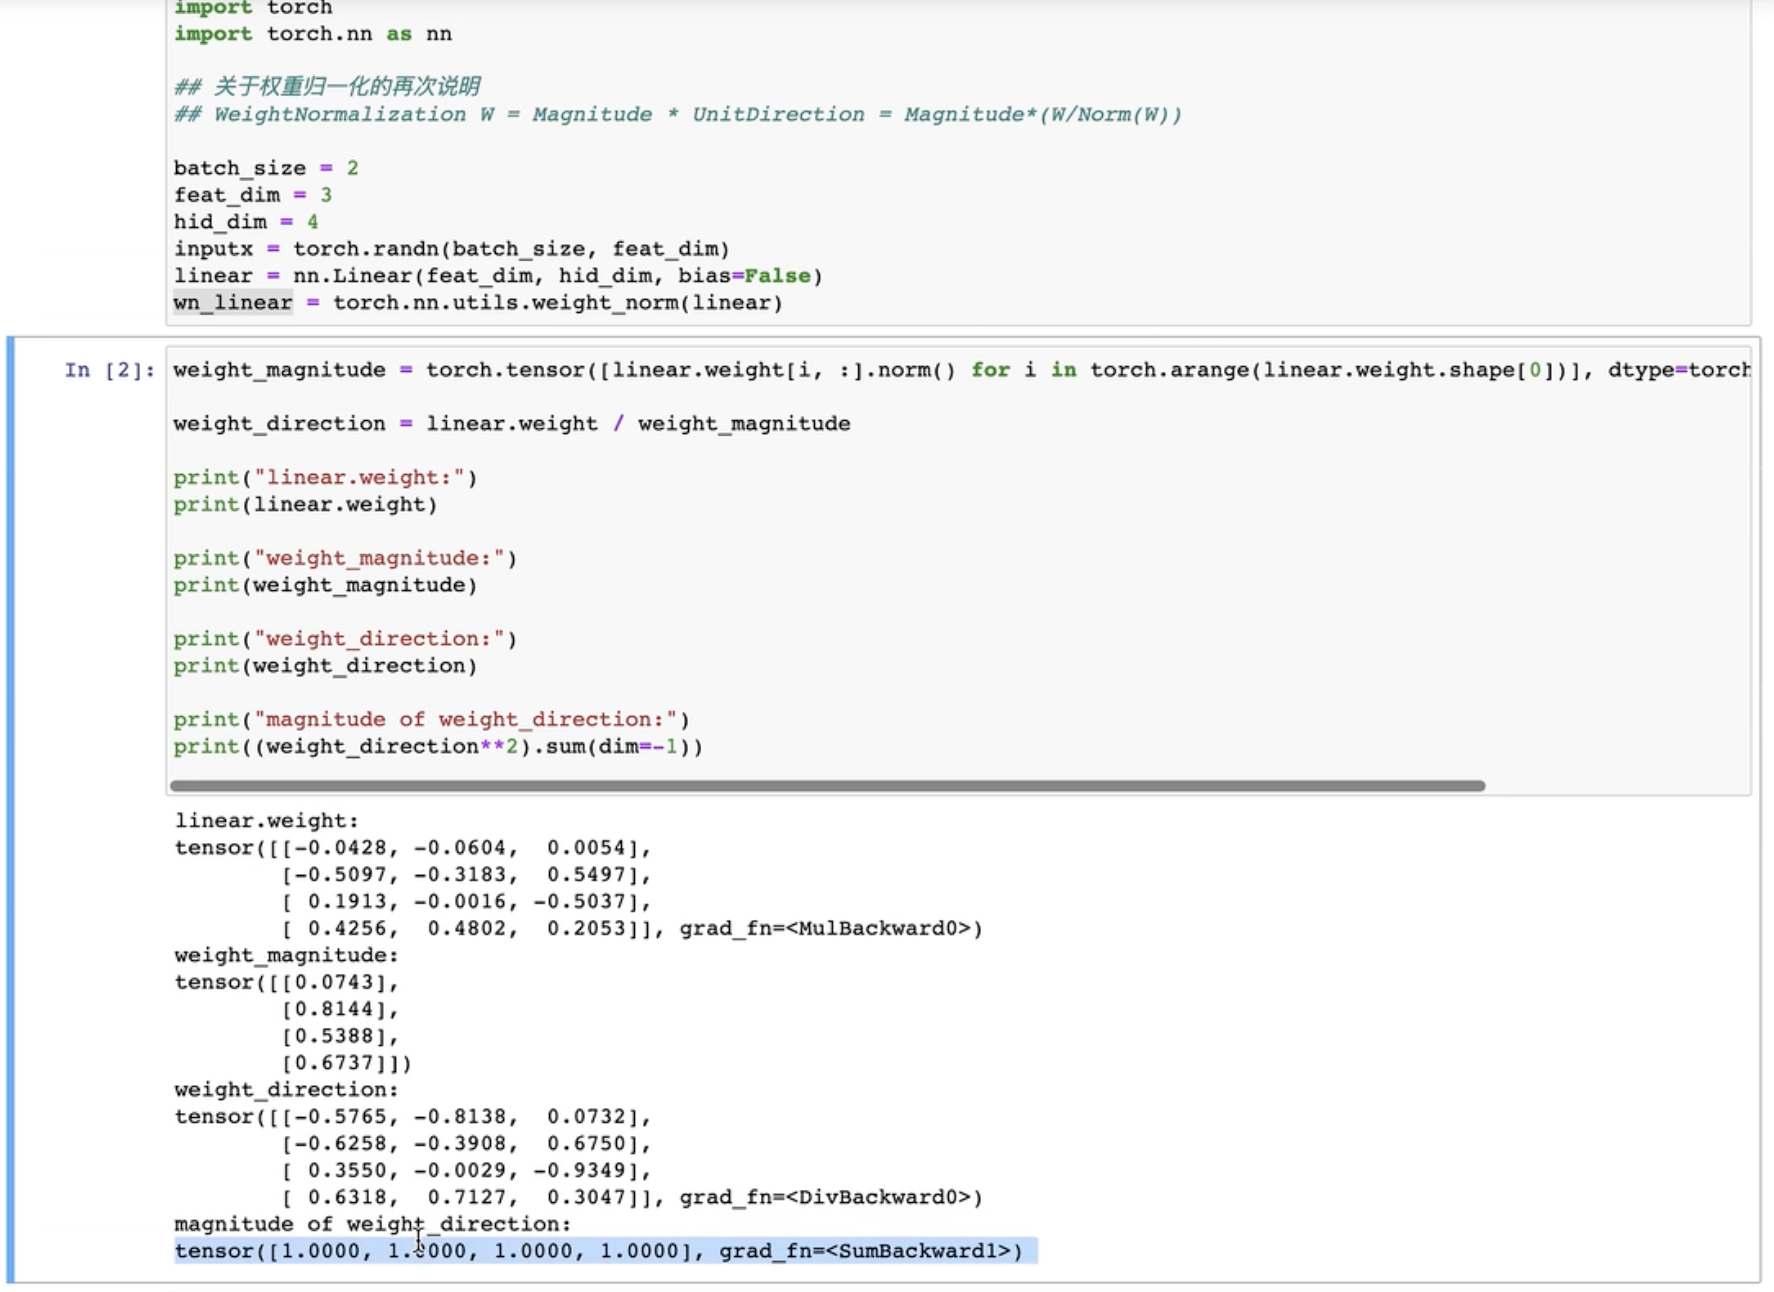The height and width of the screenshot is (1292, 1774).
Task: Click the 'linear = nn.Linear' line
Action: pyautogui.click(x=498, y=276)
